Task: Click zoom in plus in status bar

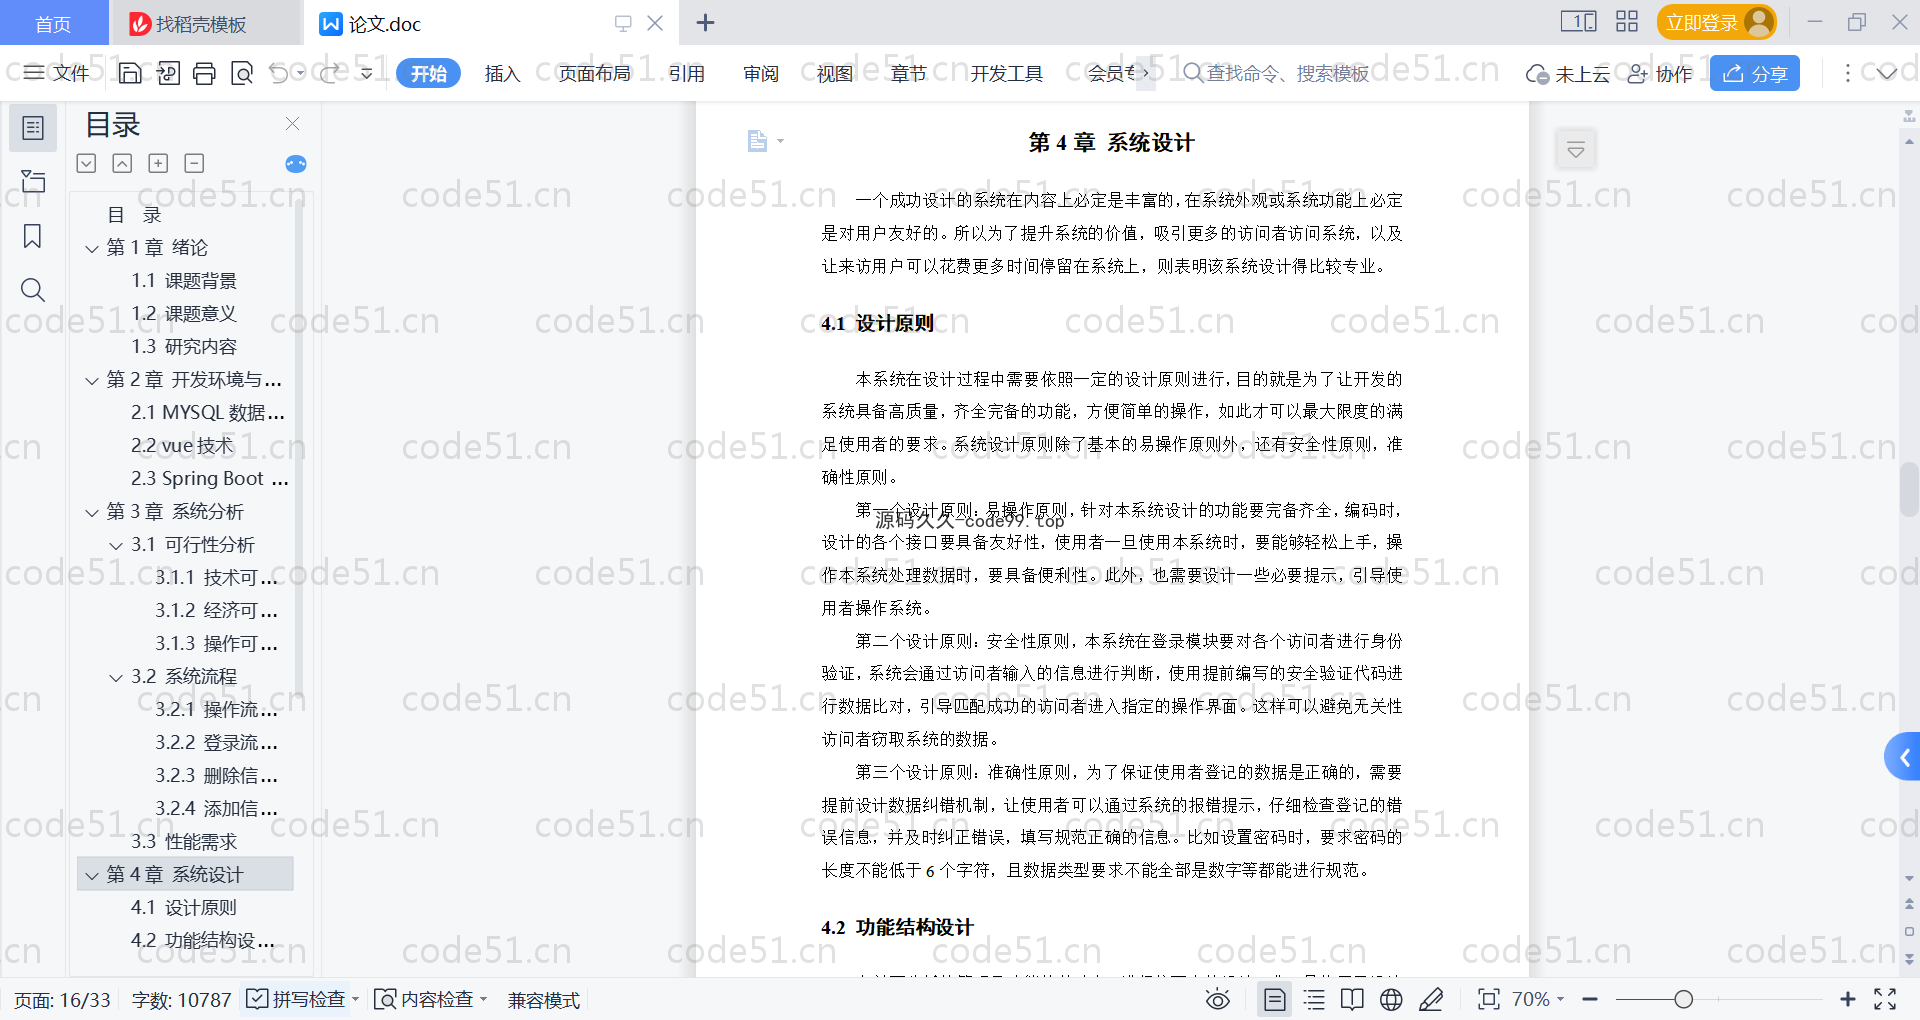Action: click(x=1848, y=999)
